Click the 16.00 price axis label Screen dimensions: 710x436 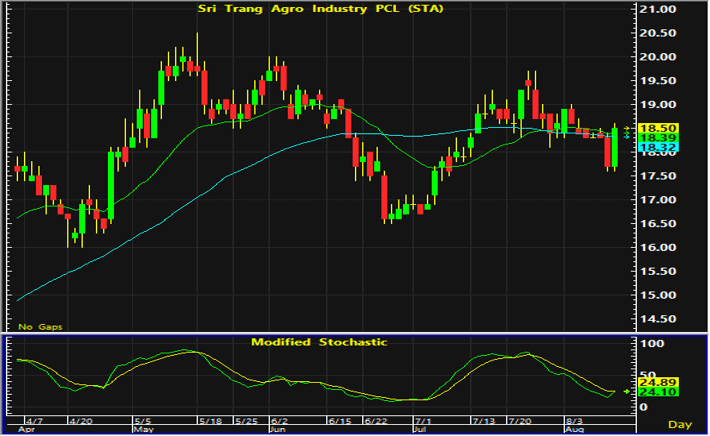click(x=657, y=248)
